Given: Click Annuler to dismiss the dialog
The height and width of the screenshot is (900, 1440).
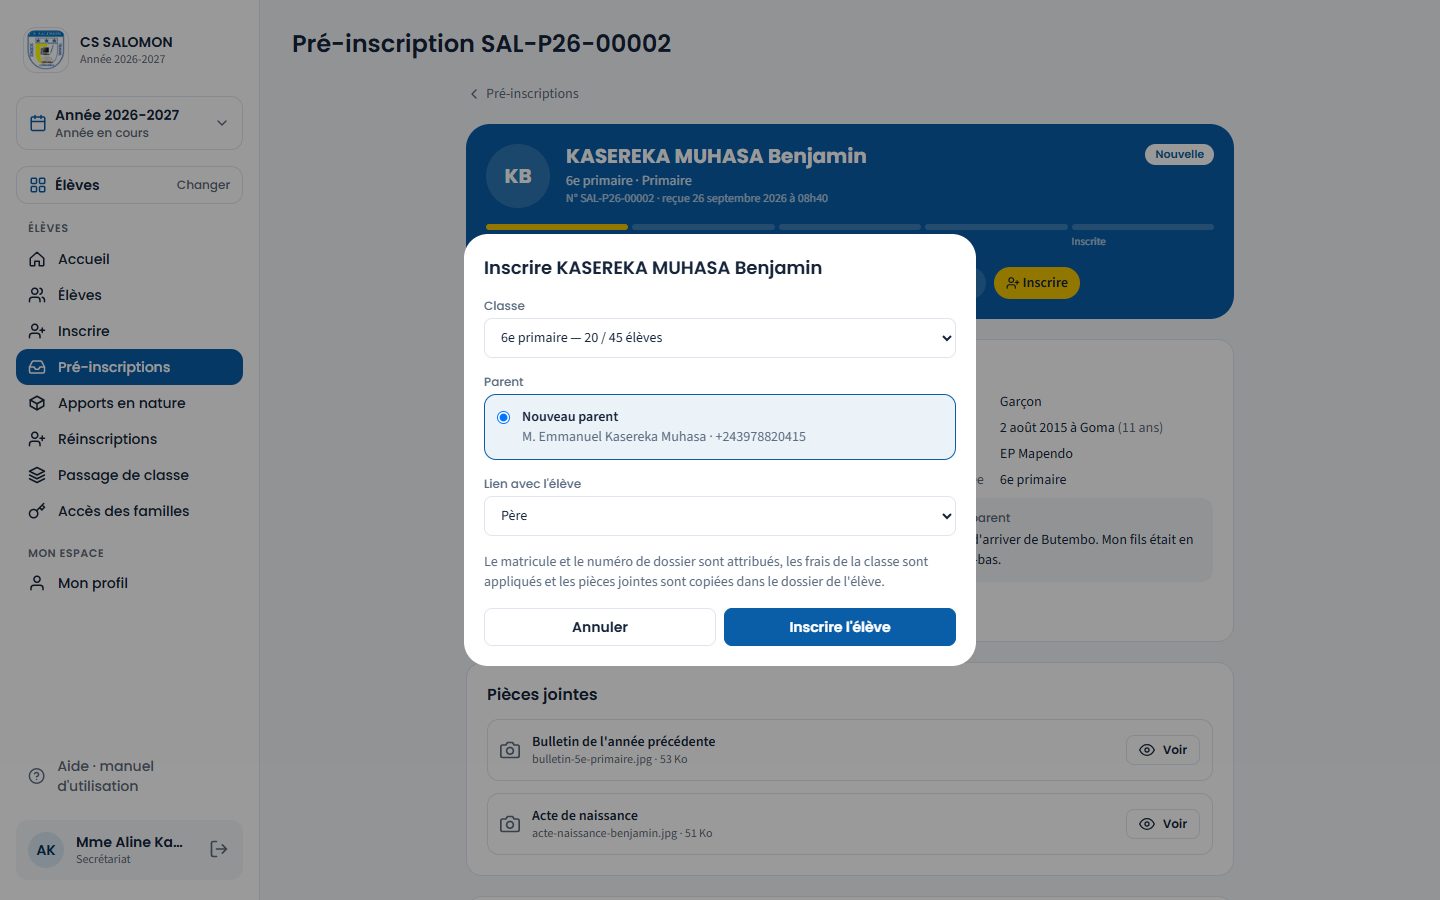Looking at the screenshot, I should click(600, 627).
